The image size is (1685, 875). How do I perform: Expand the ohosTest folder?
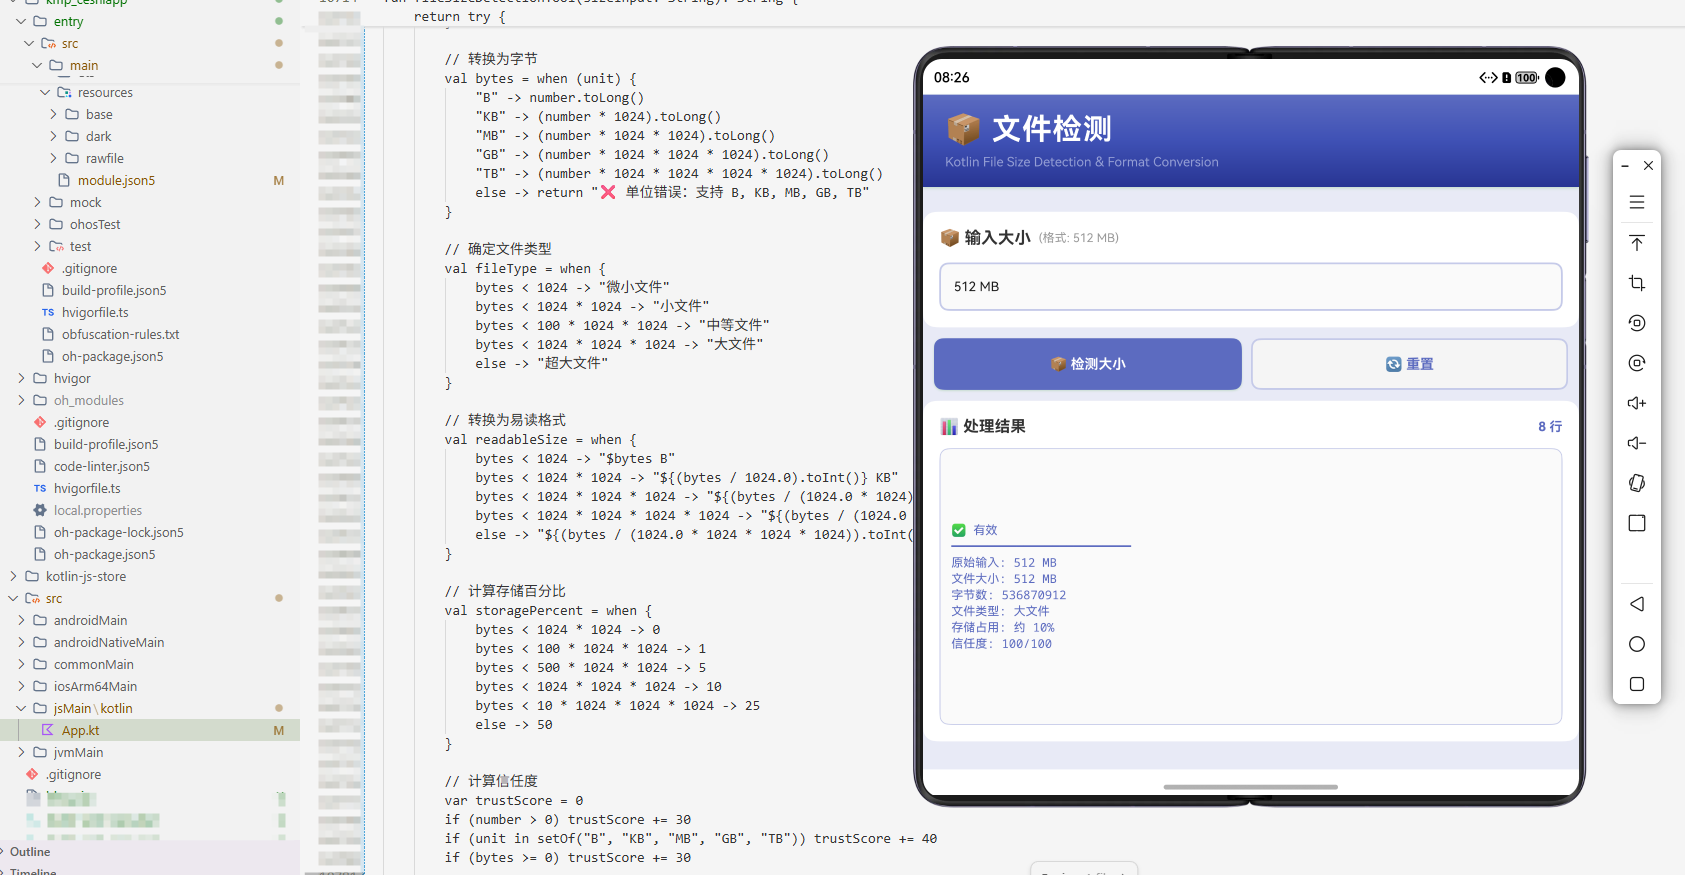(x=37, y=224)
